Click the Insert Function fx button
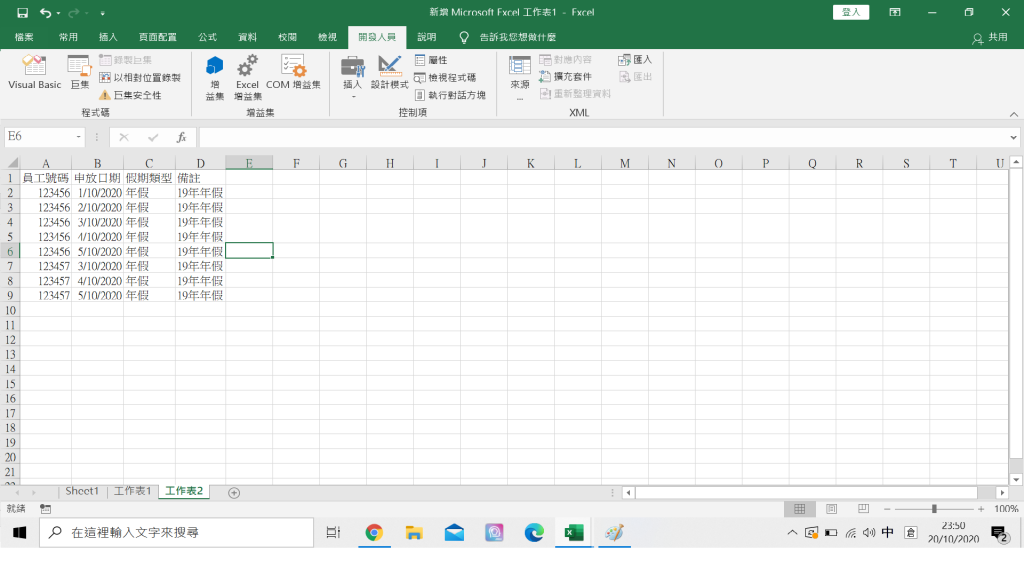This screenshot has width=1024, height=576. pyautogui.click(x=182, y=137)
